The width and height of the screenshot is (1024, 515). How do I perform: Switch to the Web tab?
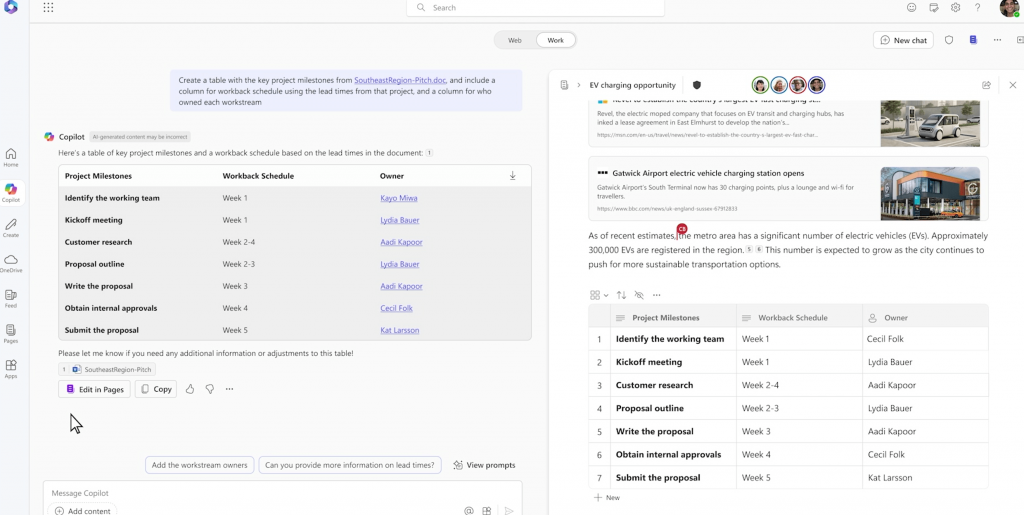(x=515, y=40)
